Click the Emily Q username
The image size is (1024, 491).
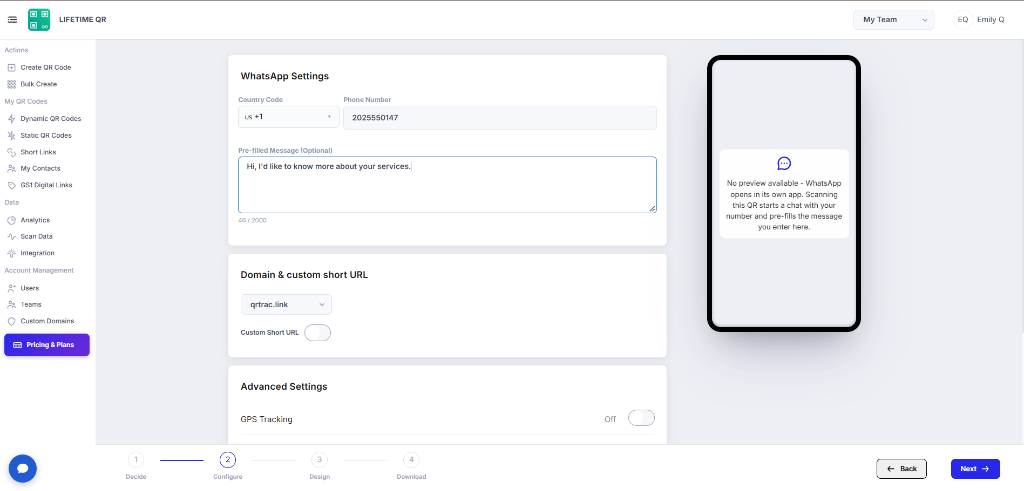[x=991, y=20]
